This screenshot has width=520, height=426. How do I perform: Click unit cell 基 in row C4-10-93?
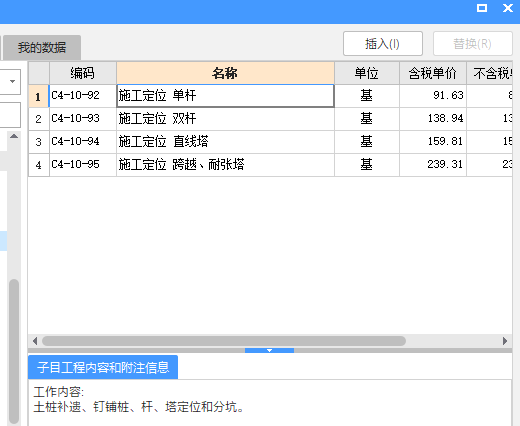(367, 119)
